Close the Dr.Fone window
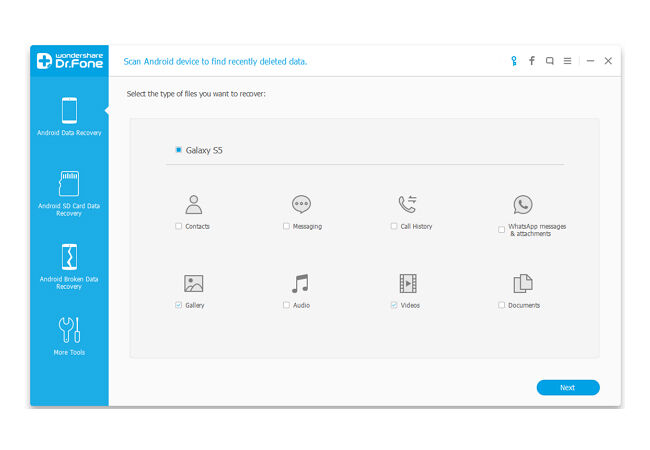Screen dimensions: 650x450 (x=608, y=61)
